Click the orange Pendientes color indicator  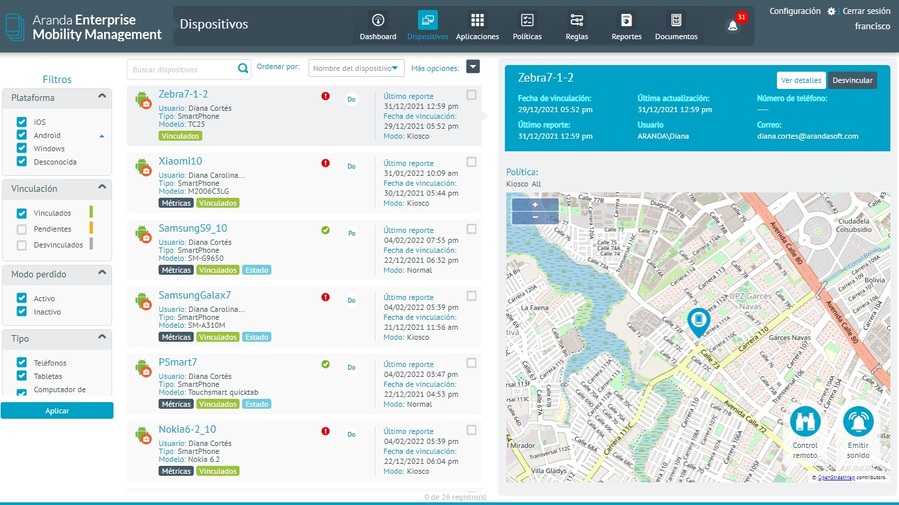pos(91,228)
